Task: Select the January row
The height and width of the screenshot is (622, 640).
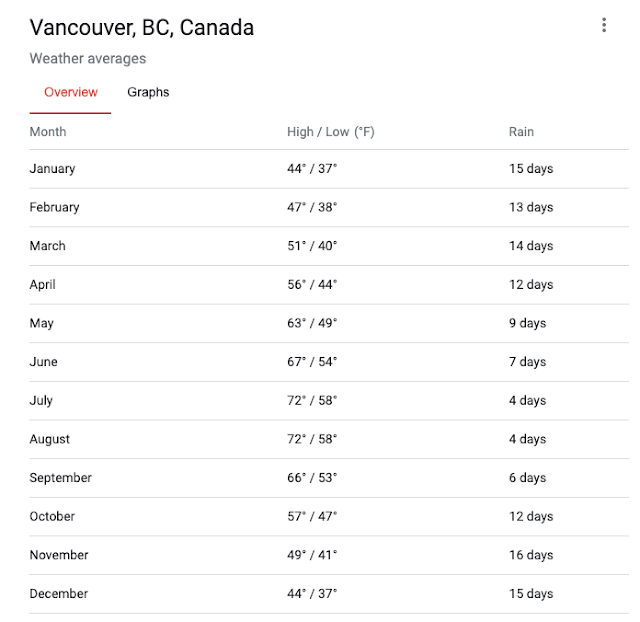Action: tap(329, 169)
